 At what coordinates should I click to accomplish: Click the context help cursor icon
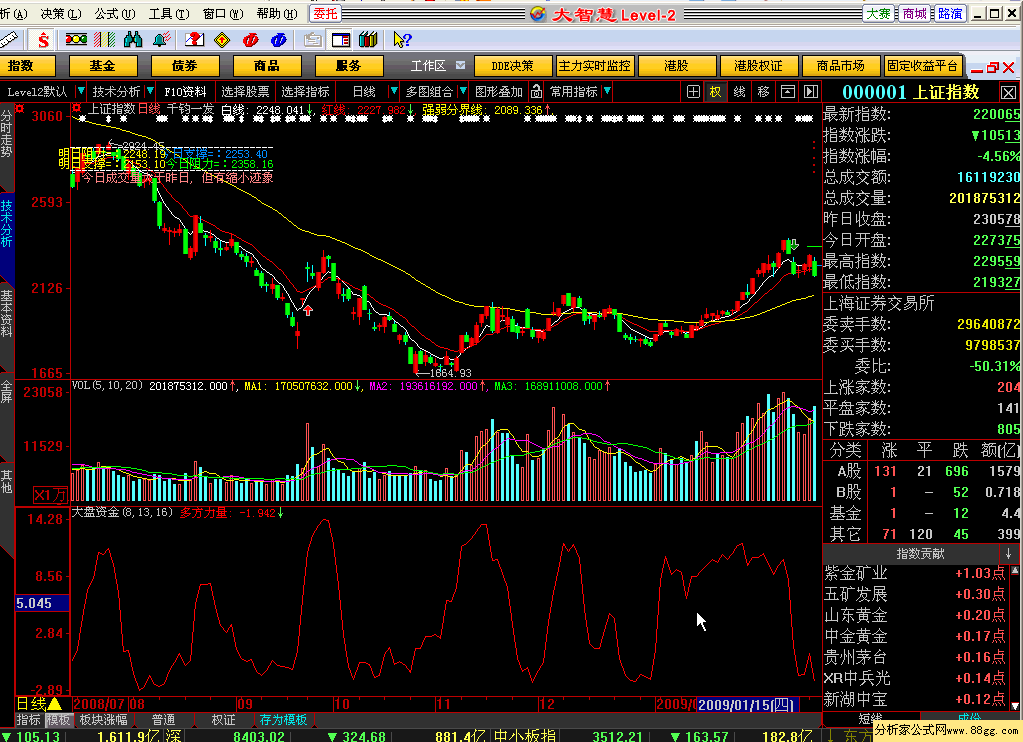pyautogui.click(x=402, y=40)
